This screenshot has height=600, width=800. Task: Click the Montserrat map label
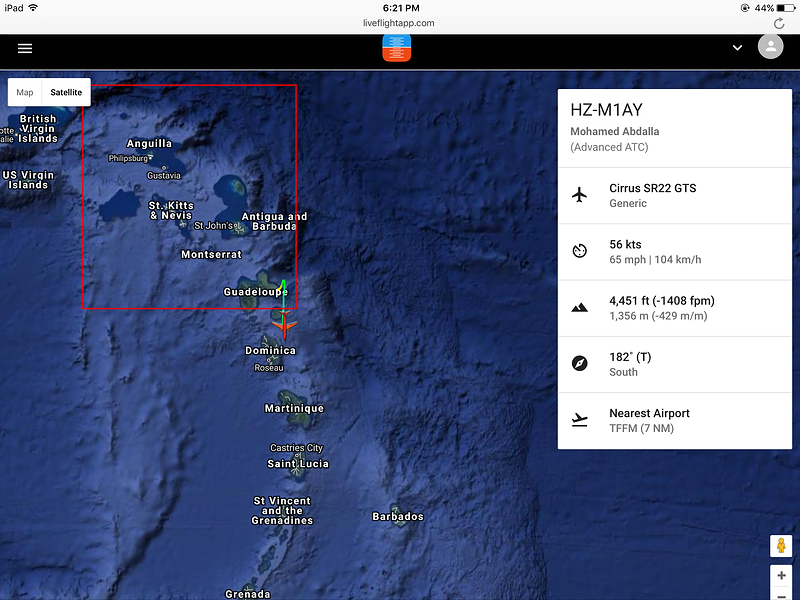pos(211,254)
